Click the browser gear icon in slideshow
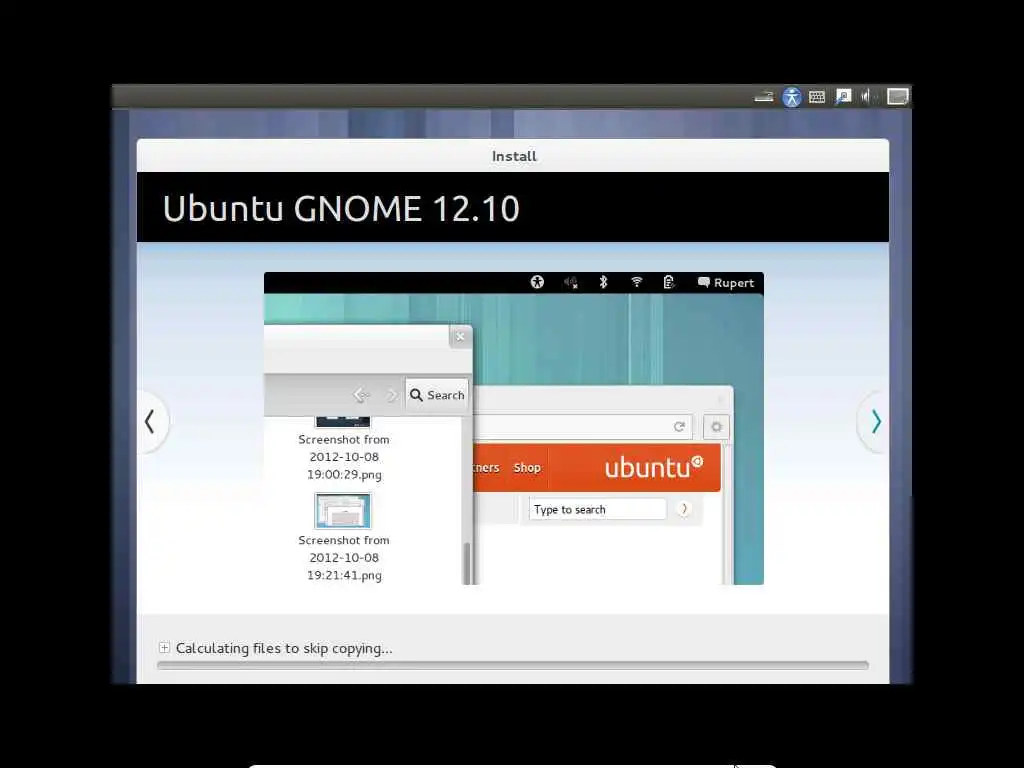This screenshot has width=1024, height=768. [x=716, y=427]
